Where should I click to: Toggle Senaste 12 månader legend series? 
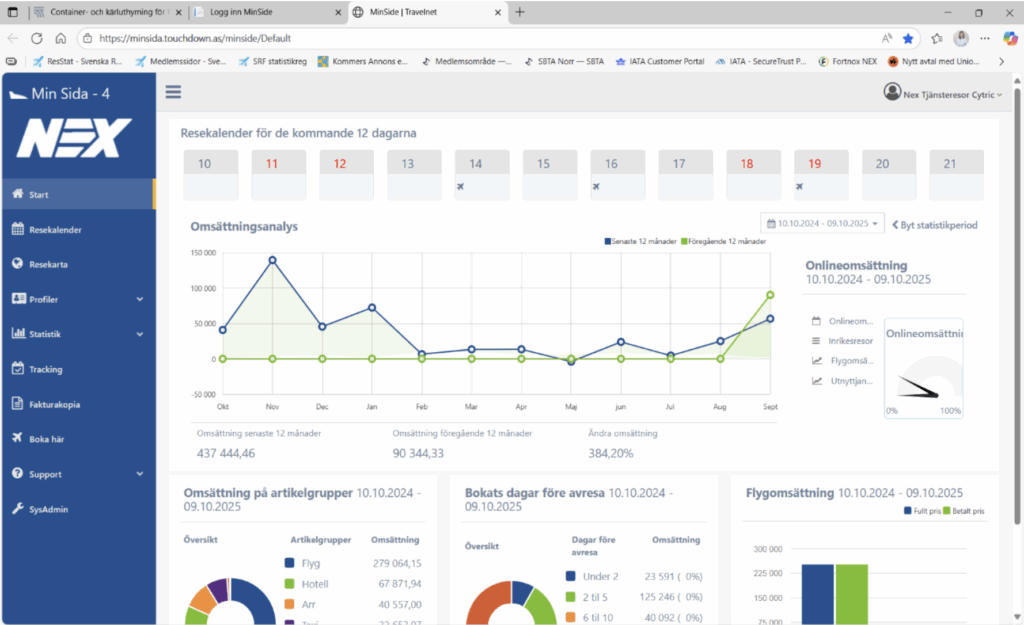pyautogui.click(x=640, y=242)
